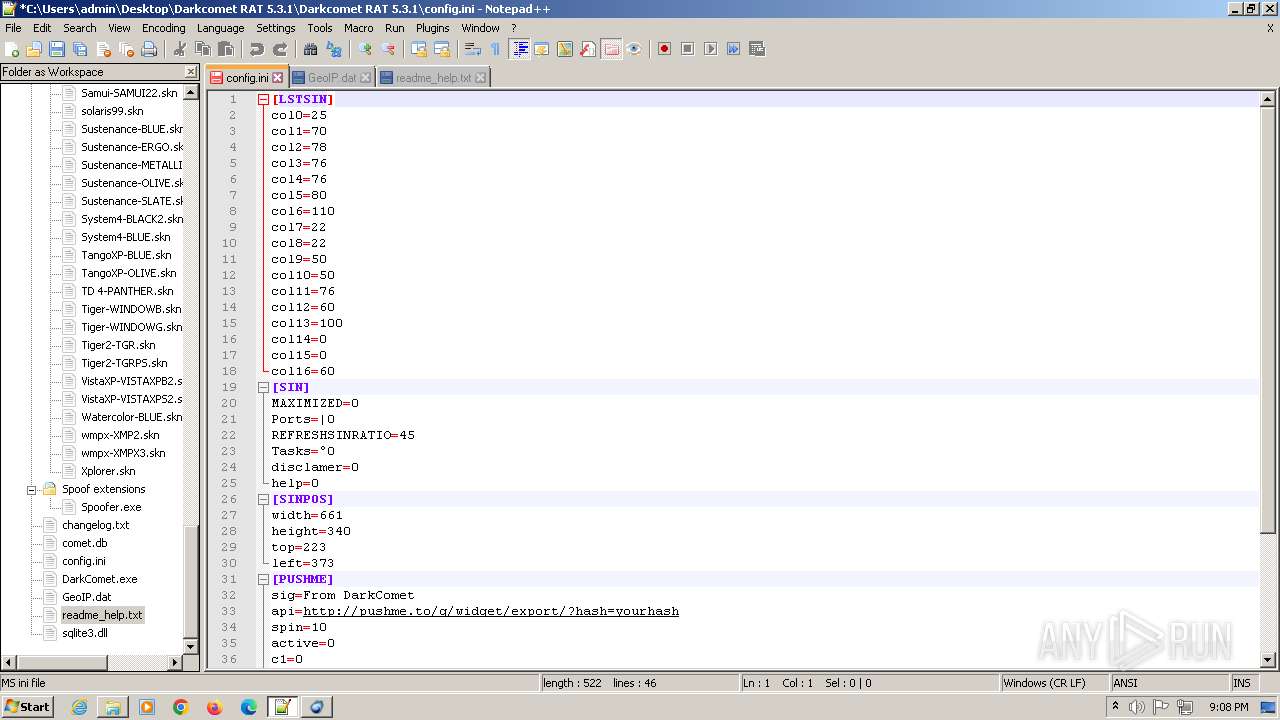Save the current file via toolbar
This screenshot has height=720, width=1280.
pos(57,49)
